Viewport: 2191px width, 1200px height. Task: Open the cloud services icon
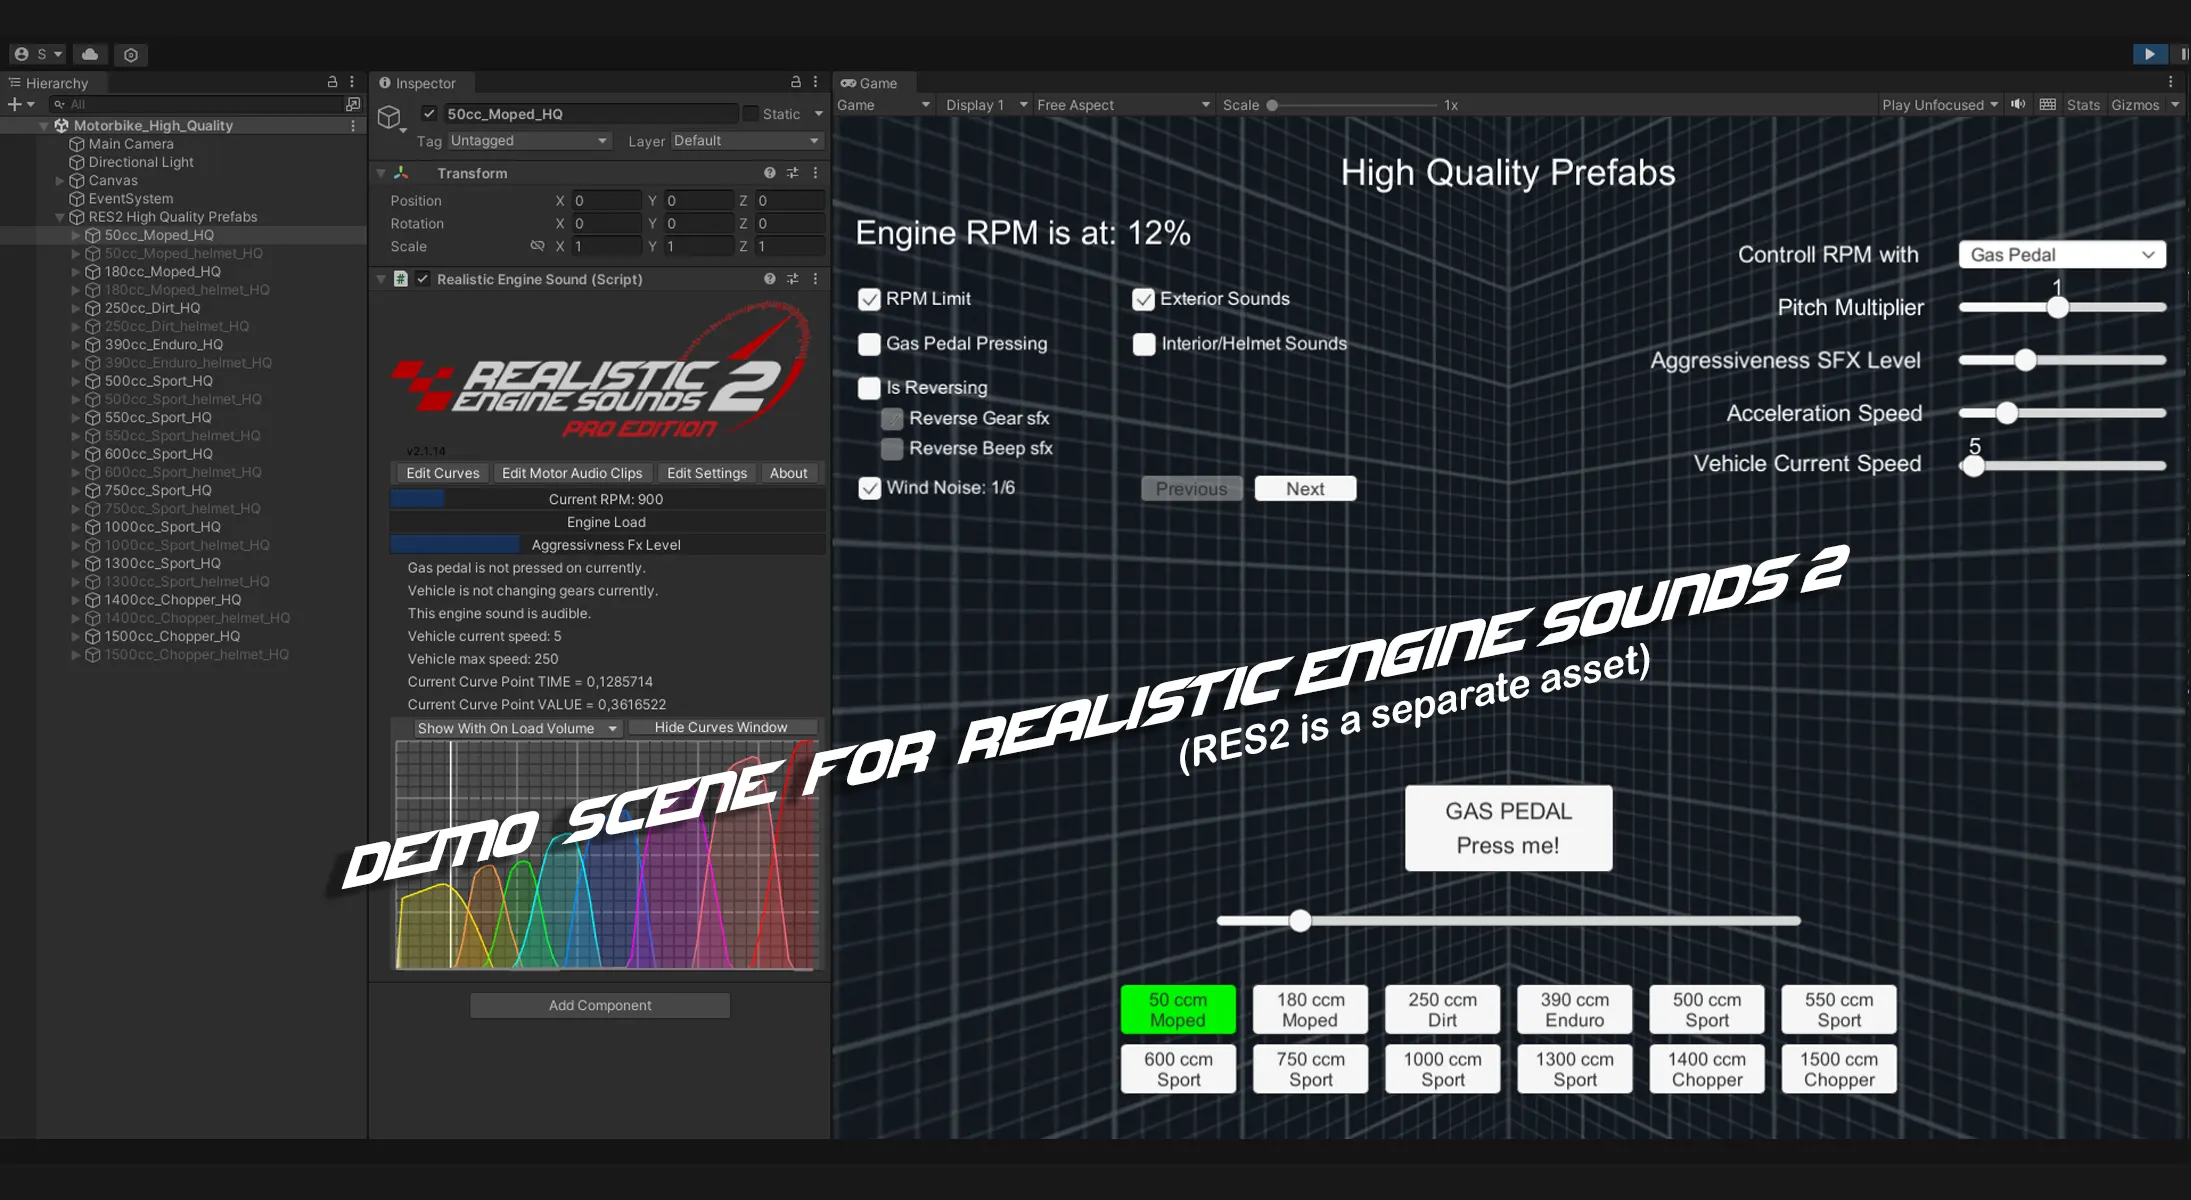pyautogui.click(x=90, y=54)
